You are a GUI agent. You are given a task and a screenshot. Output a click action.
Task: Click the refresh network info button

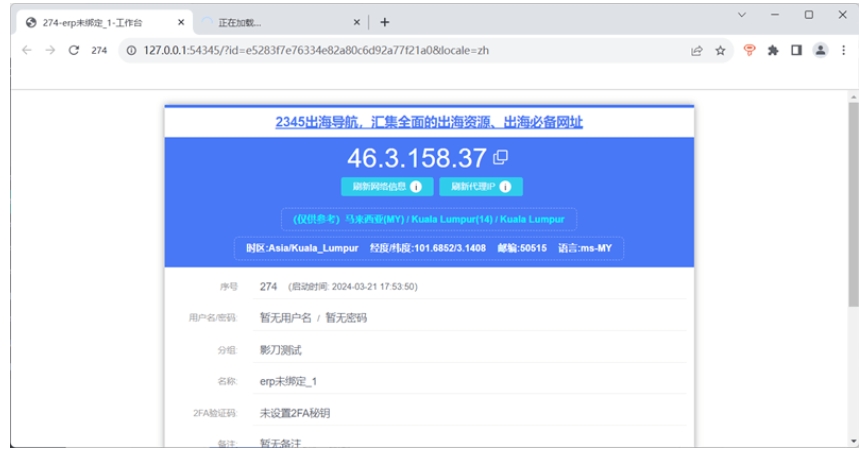pyautogui.click(x=387, y=187)
